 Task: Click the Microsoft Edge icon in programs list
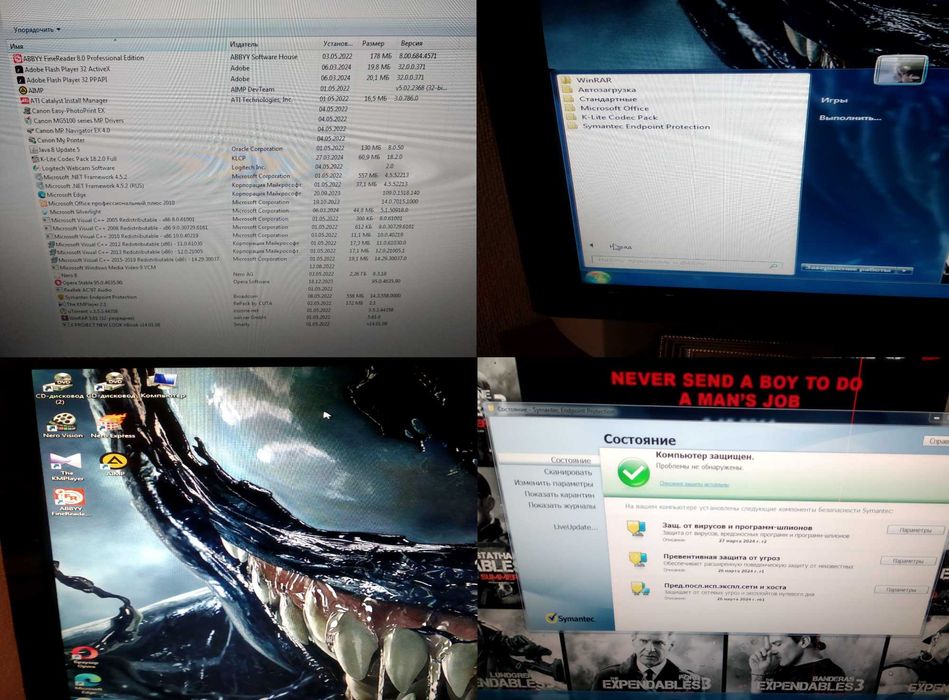pyautogui.click(x=41, y=195)
